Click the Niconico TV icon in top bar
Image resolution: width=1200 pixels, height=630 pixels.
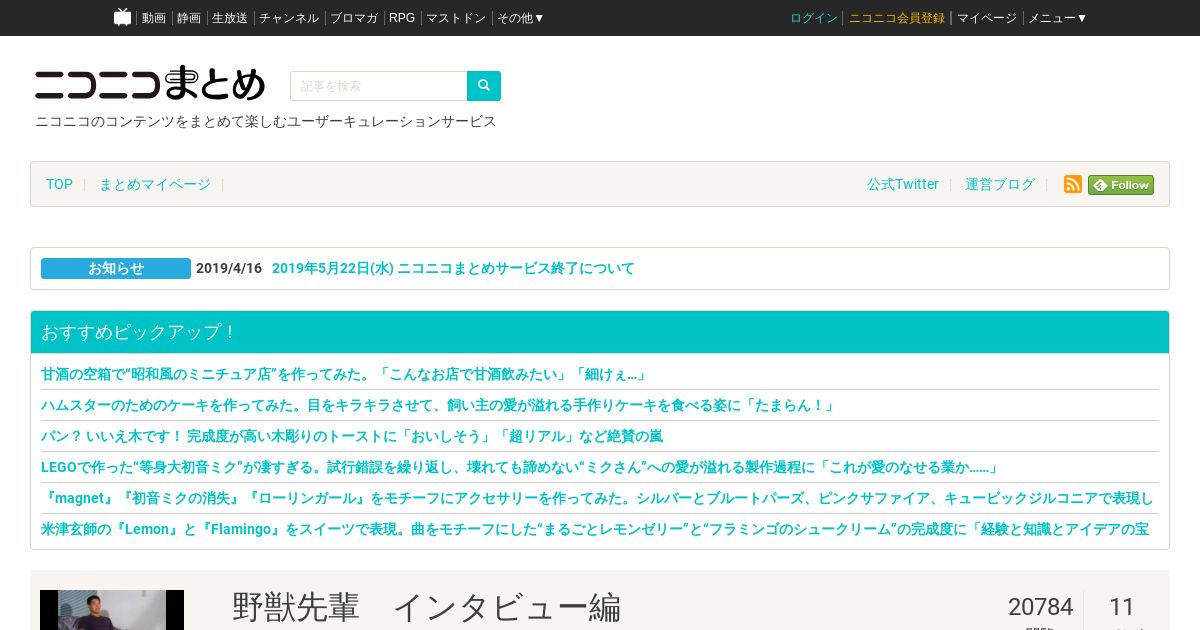(122, 17)
